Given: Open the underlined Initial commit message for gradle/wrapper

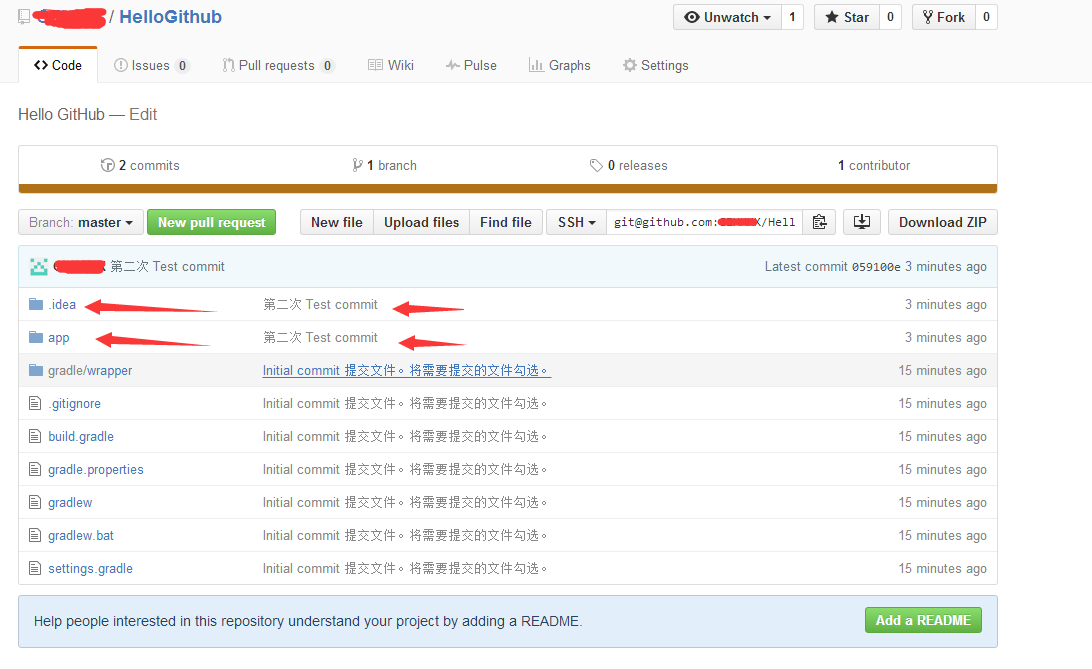Looking at the screenshot, I should pos(407,370).
